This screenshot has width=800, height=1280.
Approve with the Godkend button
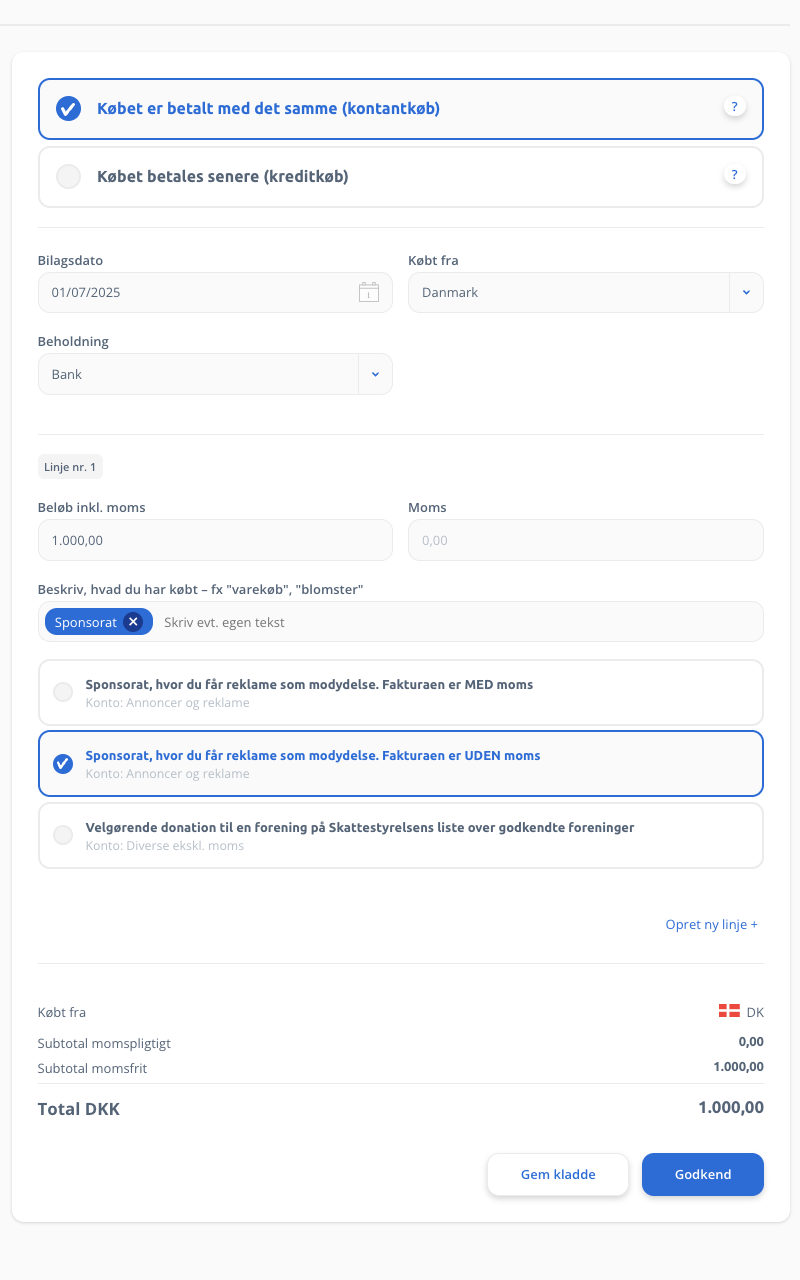pos(703,1174)
